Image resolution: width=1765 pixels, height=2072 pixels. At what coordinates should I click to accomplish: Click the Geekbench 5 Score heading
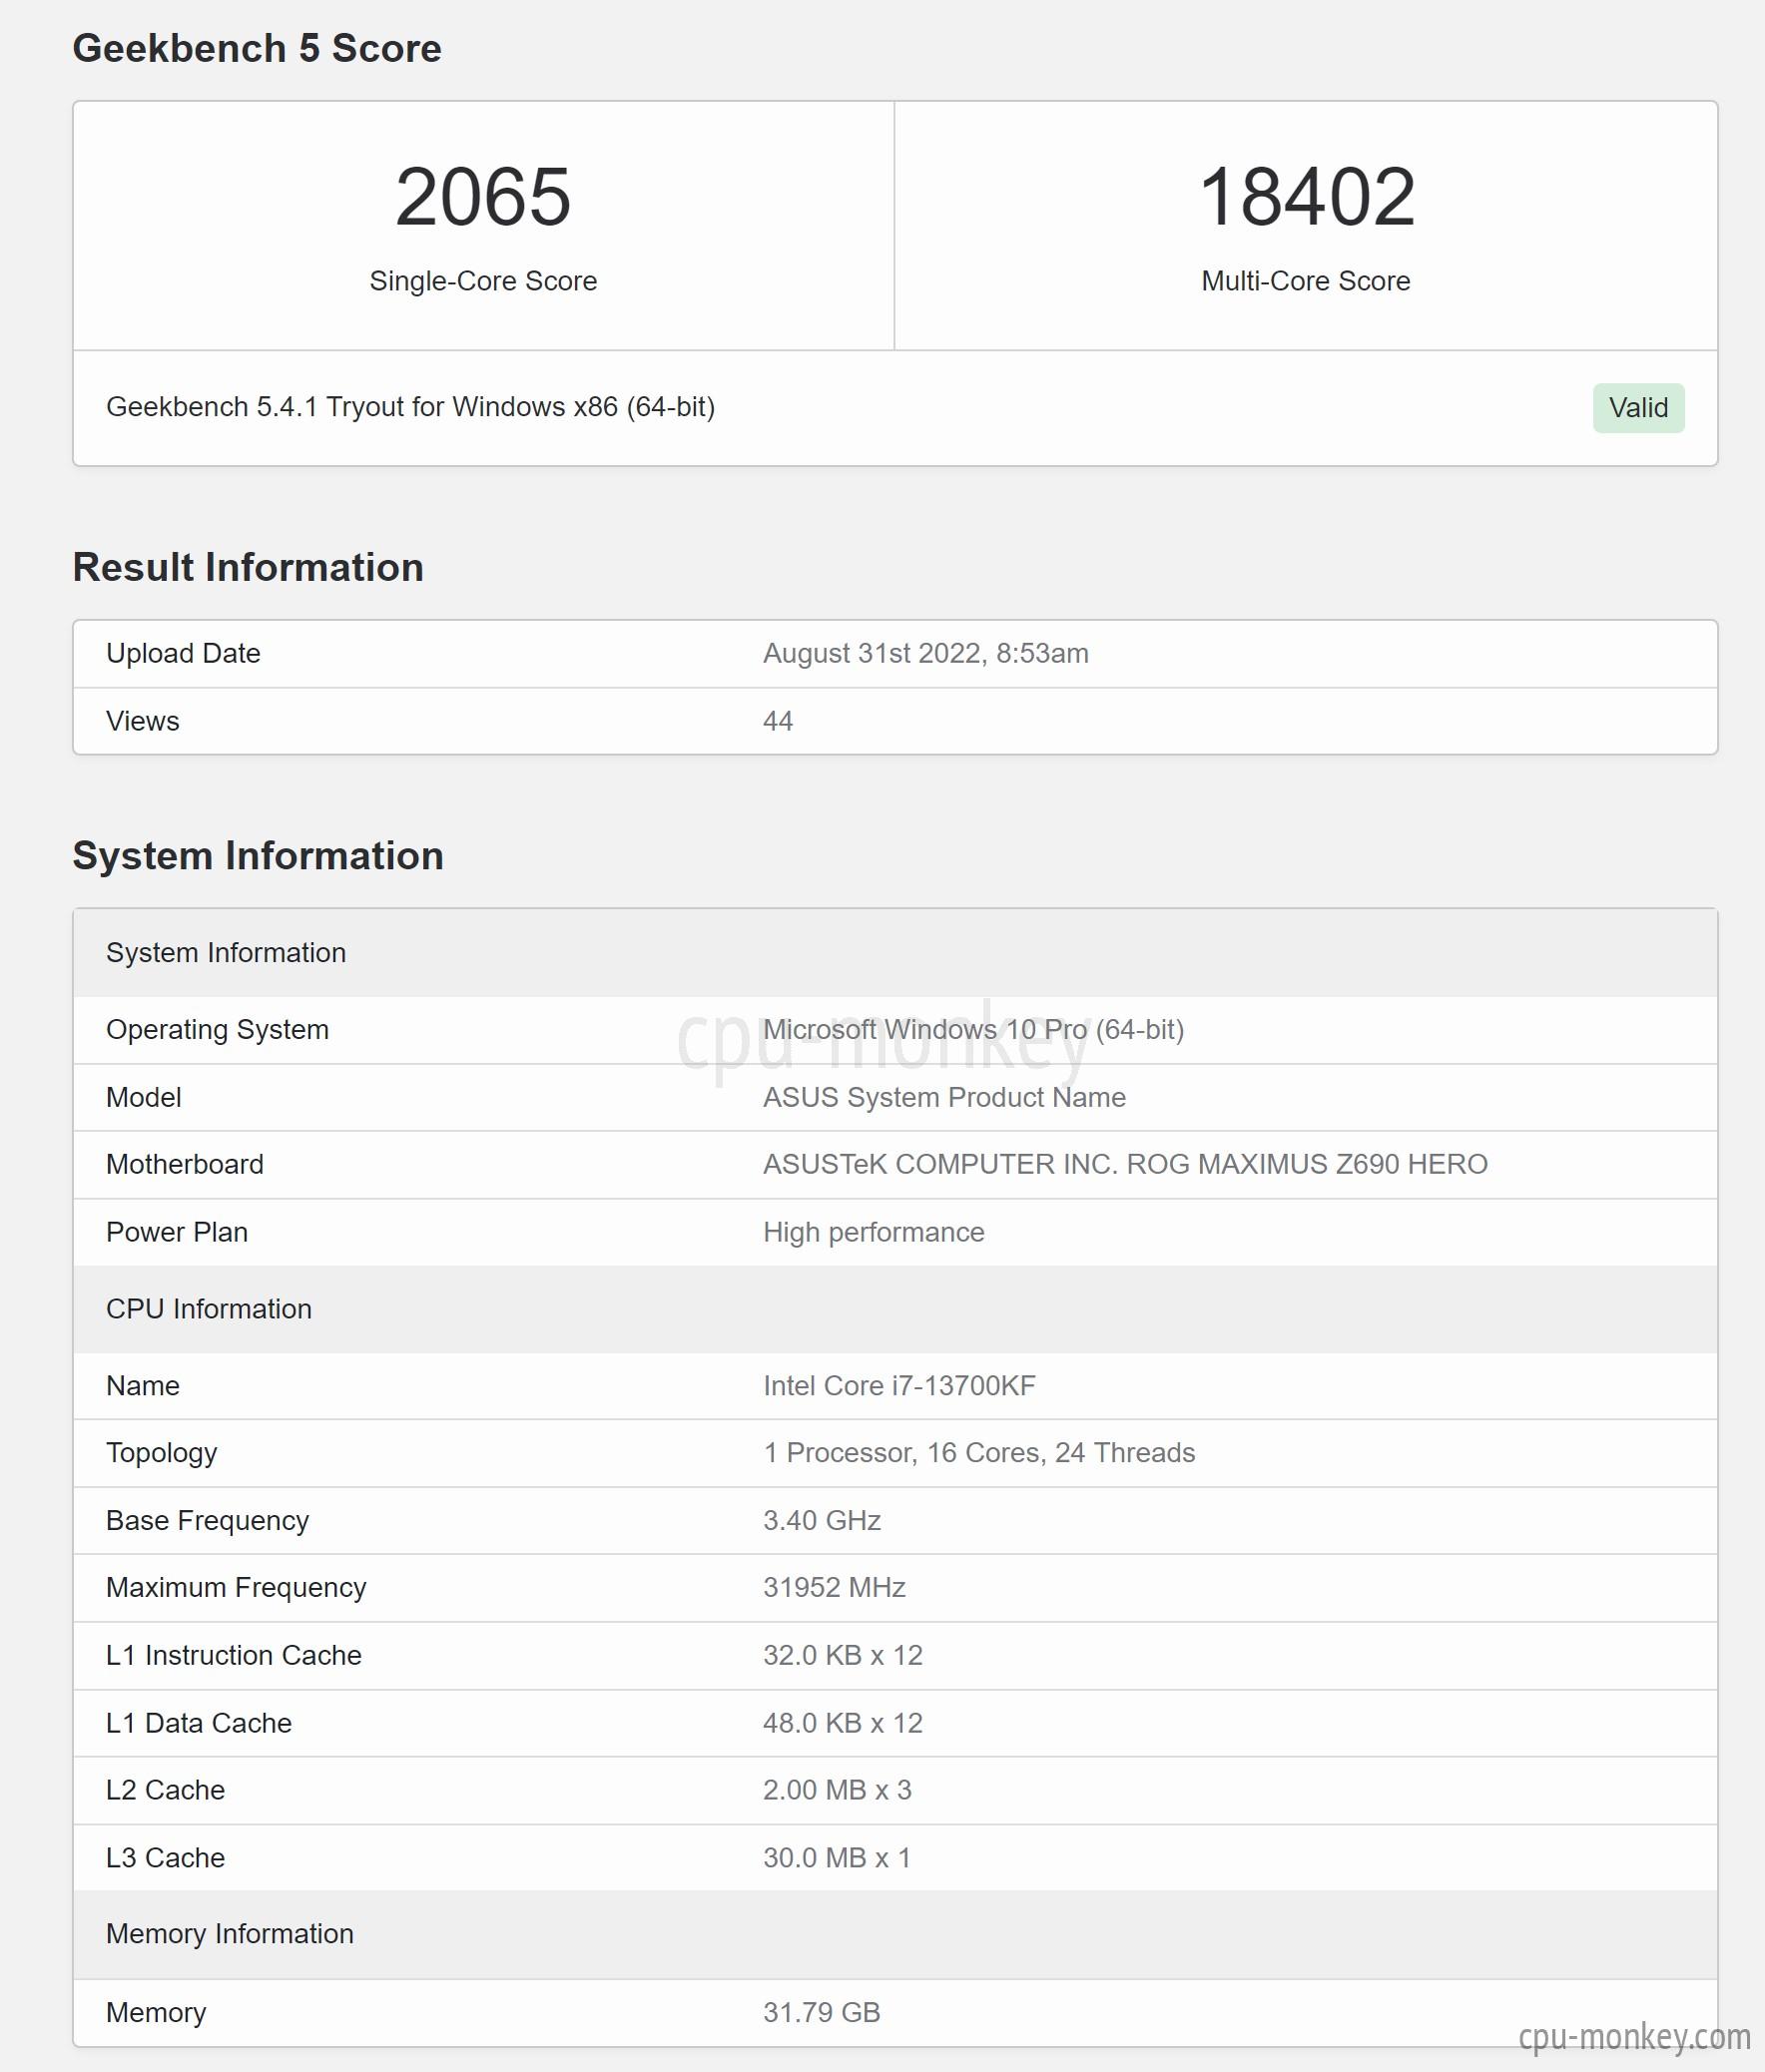257,48
